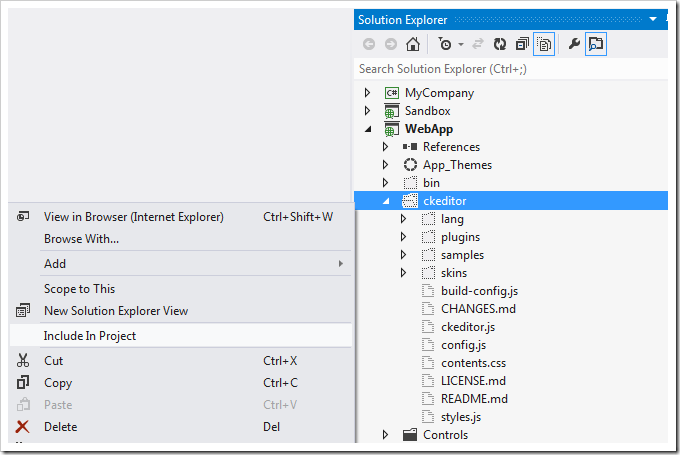Image resolution: width=680 pixels, height=455 pixels.
Task: Choose Include In Project
Action: pyautogui.click(x=180, y=336)
